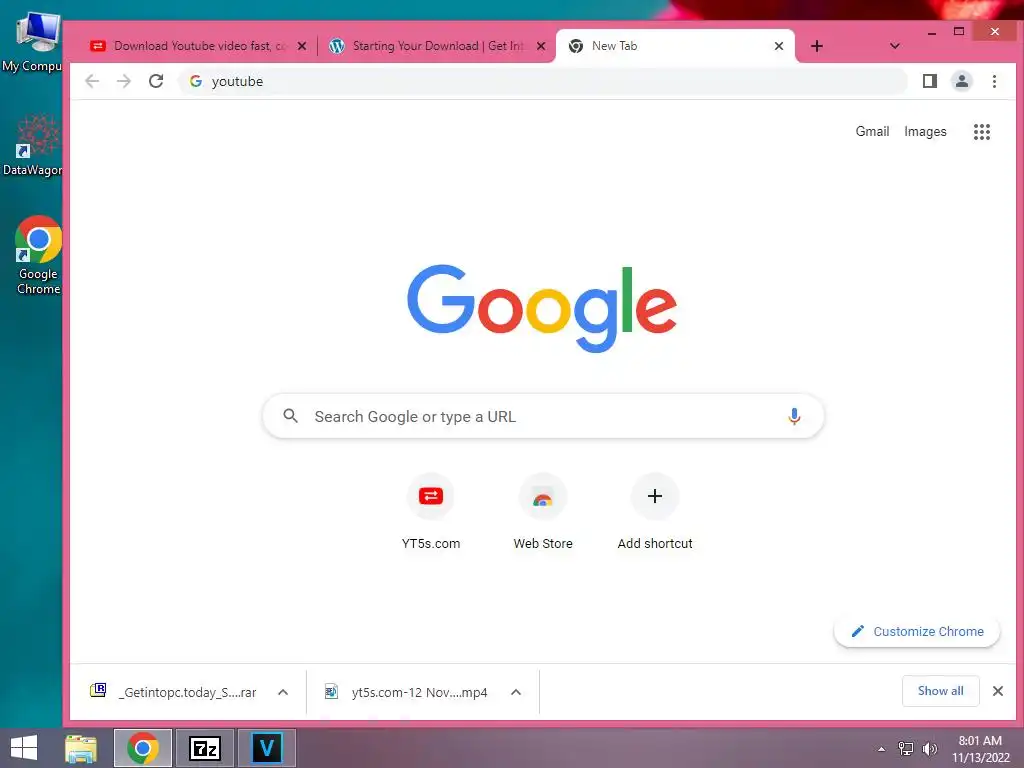1024x768 pixels.
Task: Open the Google apps grid
Action: [x=982, y=132]
